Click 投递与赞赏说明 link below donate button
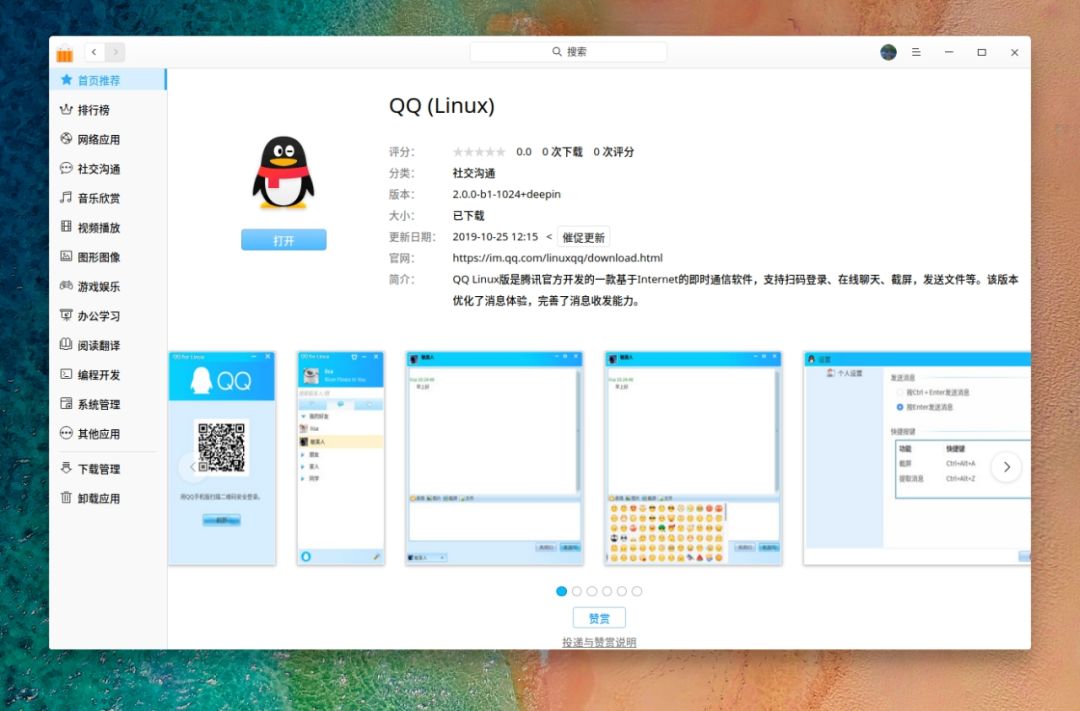This screenshot has height=711, width=1080. [x=599, y=642]
